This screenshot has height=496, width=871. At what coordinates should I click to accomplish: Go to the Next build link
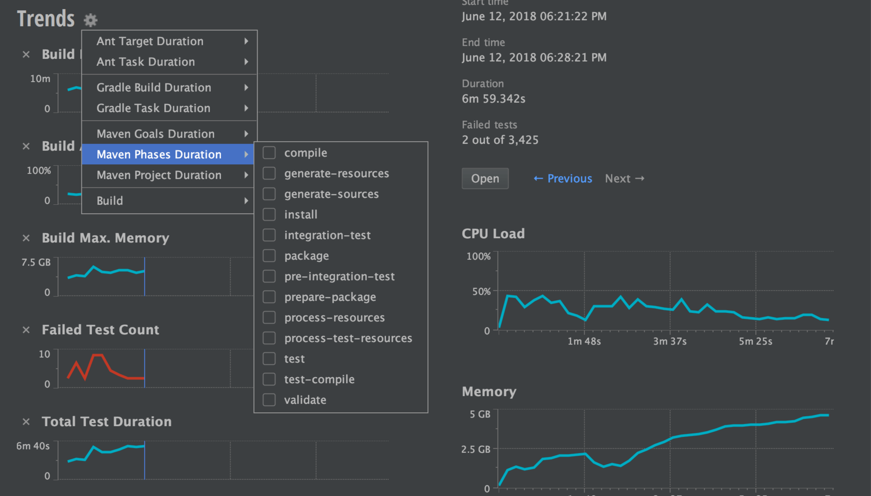click(x=624, y=179)
